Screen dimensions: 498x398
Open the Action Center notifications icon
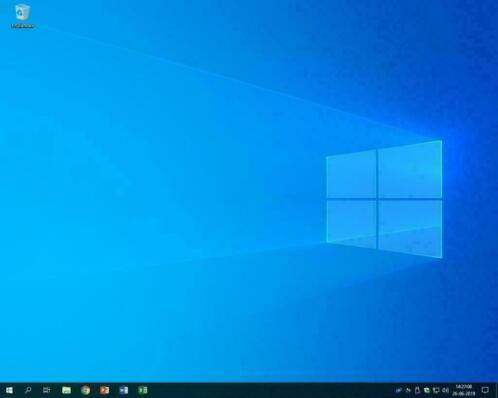[485, 390]
